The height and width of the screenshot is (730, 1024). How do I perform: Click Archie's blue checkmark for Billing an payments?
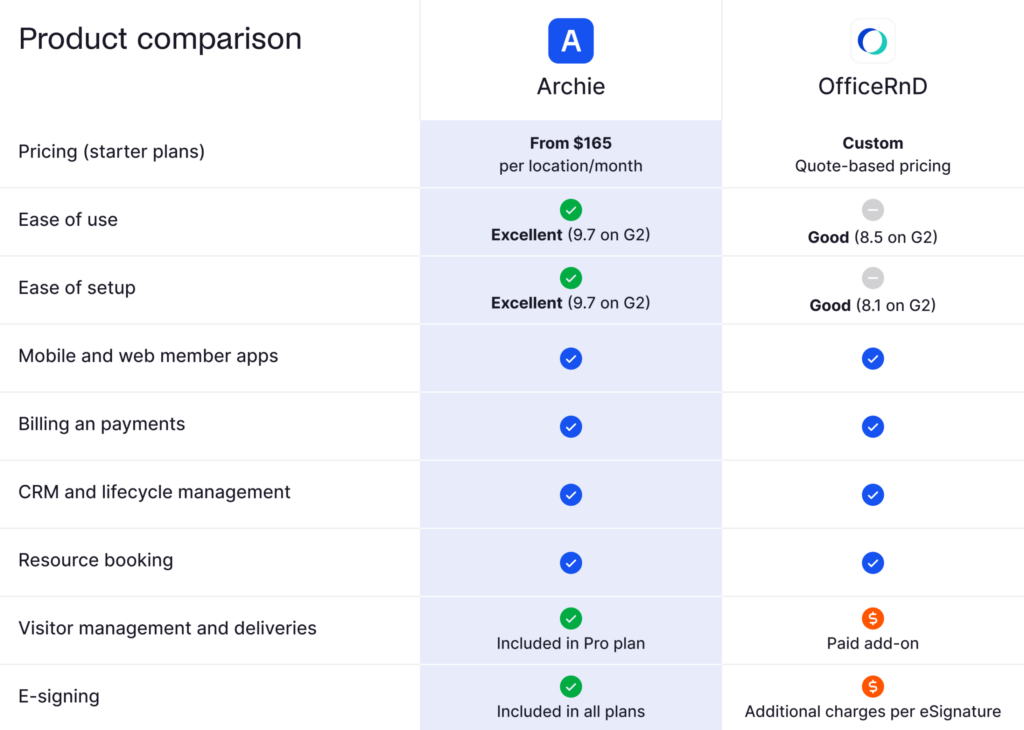pos(570,426)
